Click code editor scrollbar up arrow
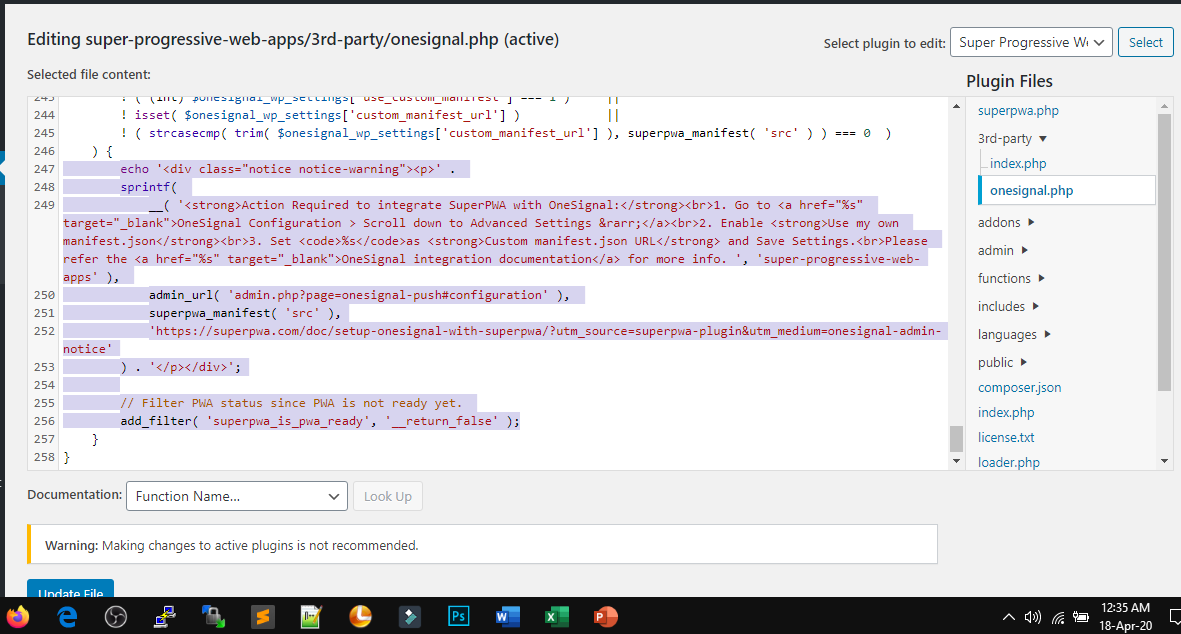 (957, 106)
